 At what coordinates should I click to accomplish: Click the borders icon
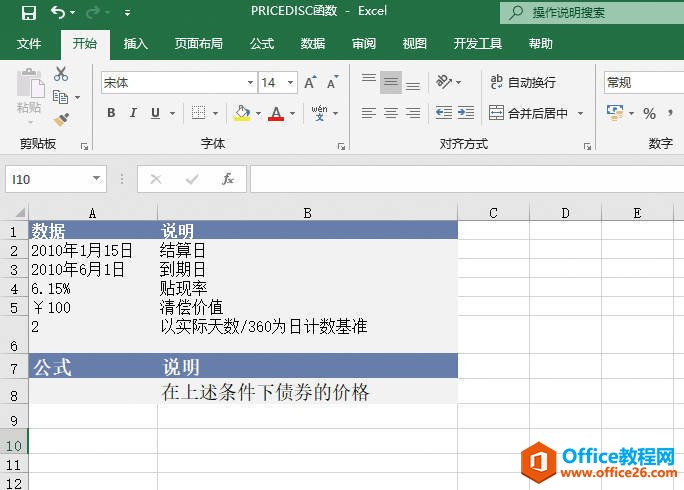[198, 113]
